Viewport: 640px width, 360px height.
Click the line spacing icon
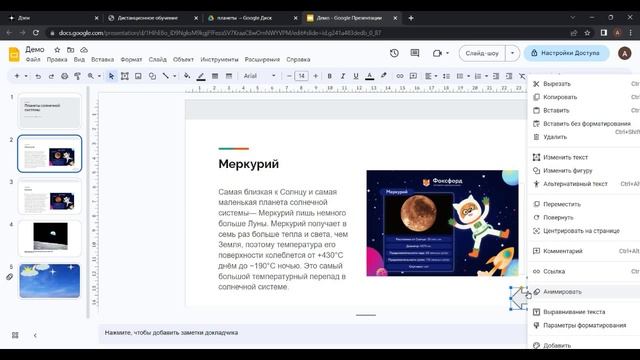click(446, 76)
